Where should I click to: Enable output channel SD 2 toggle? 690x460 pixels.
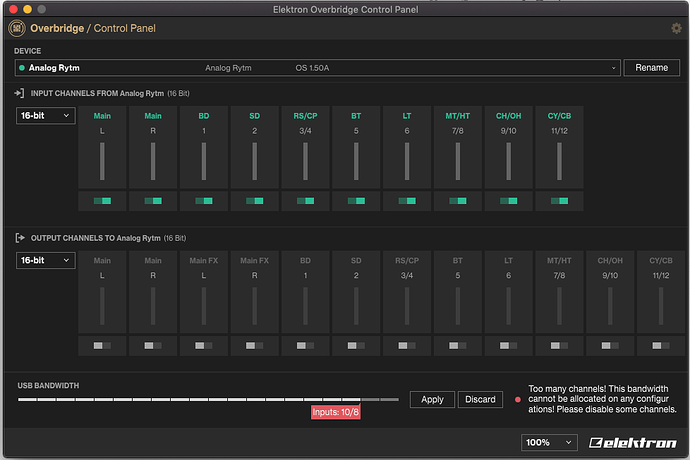(x=356, y=346)
